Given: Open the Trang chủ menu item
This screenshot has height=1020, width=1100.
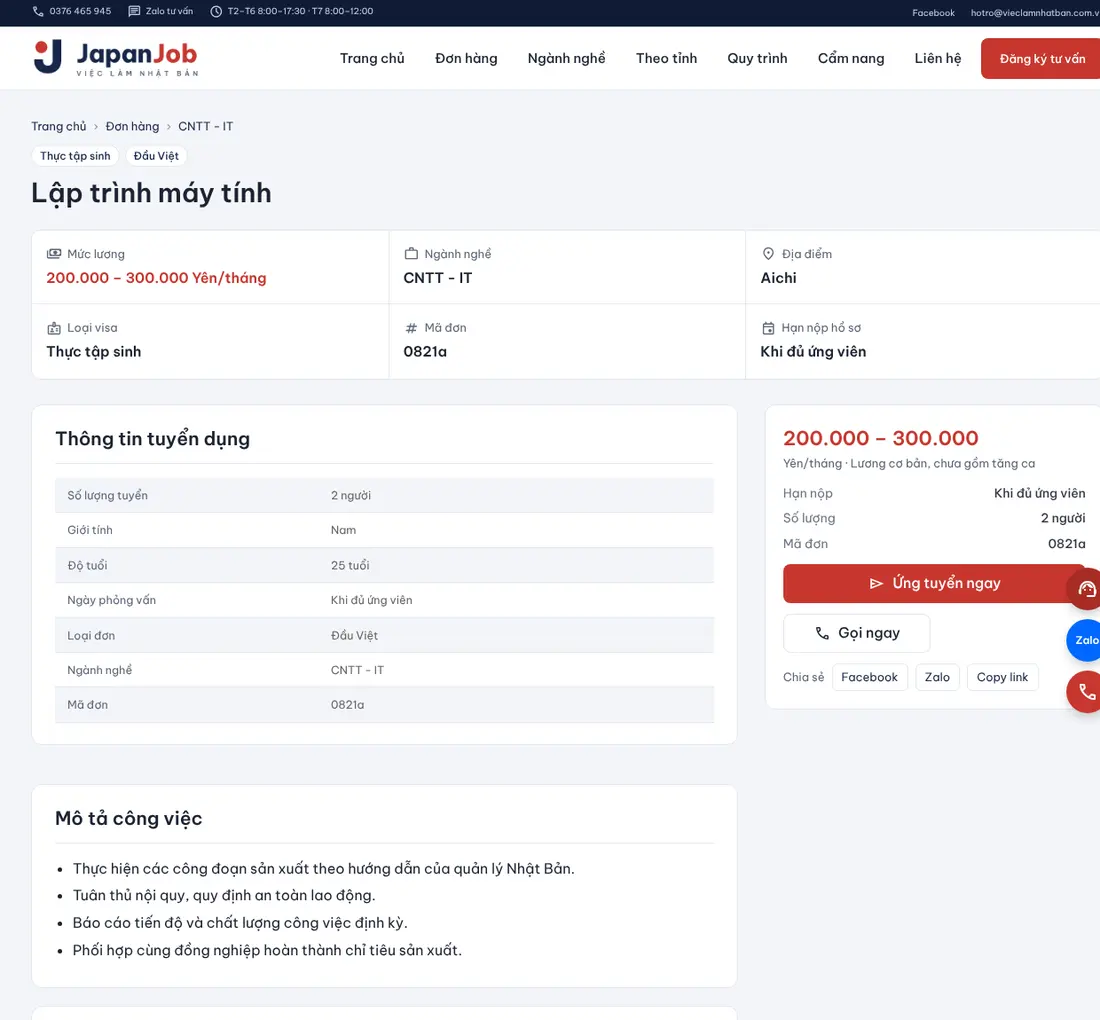Looking at the screenshot, I should pos(372,58).
